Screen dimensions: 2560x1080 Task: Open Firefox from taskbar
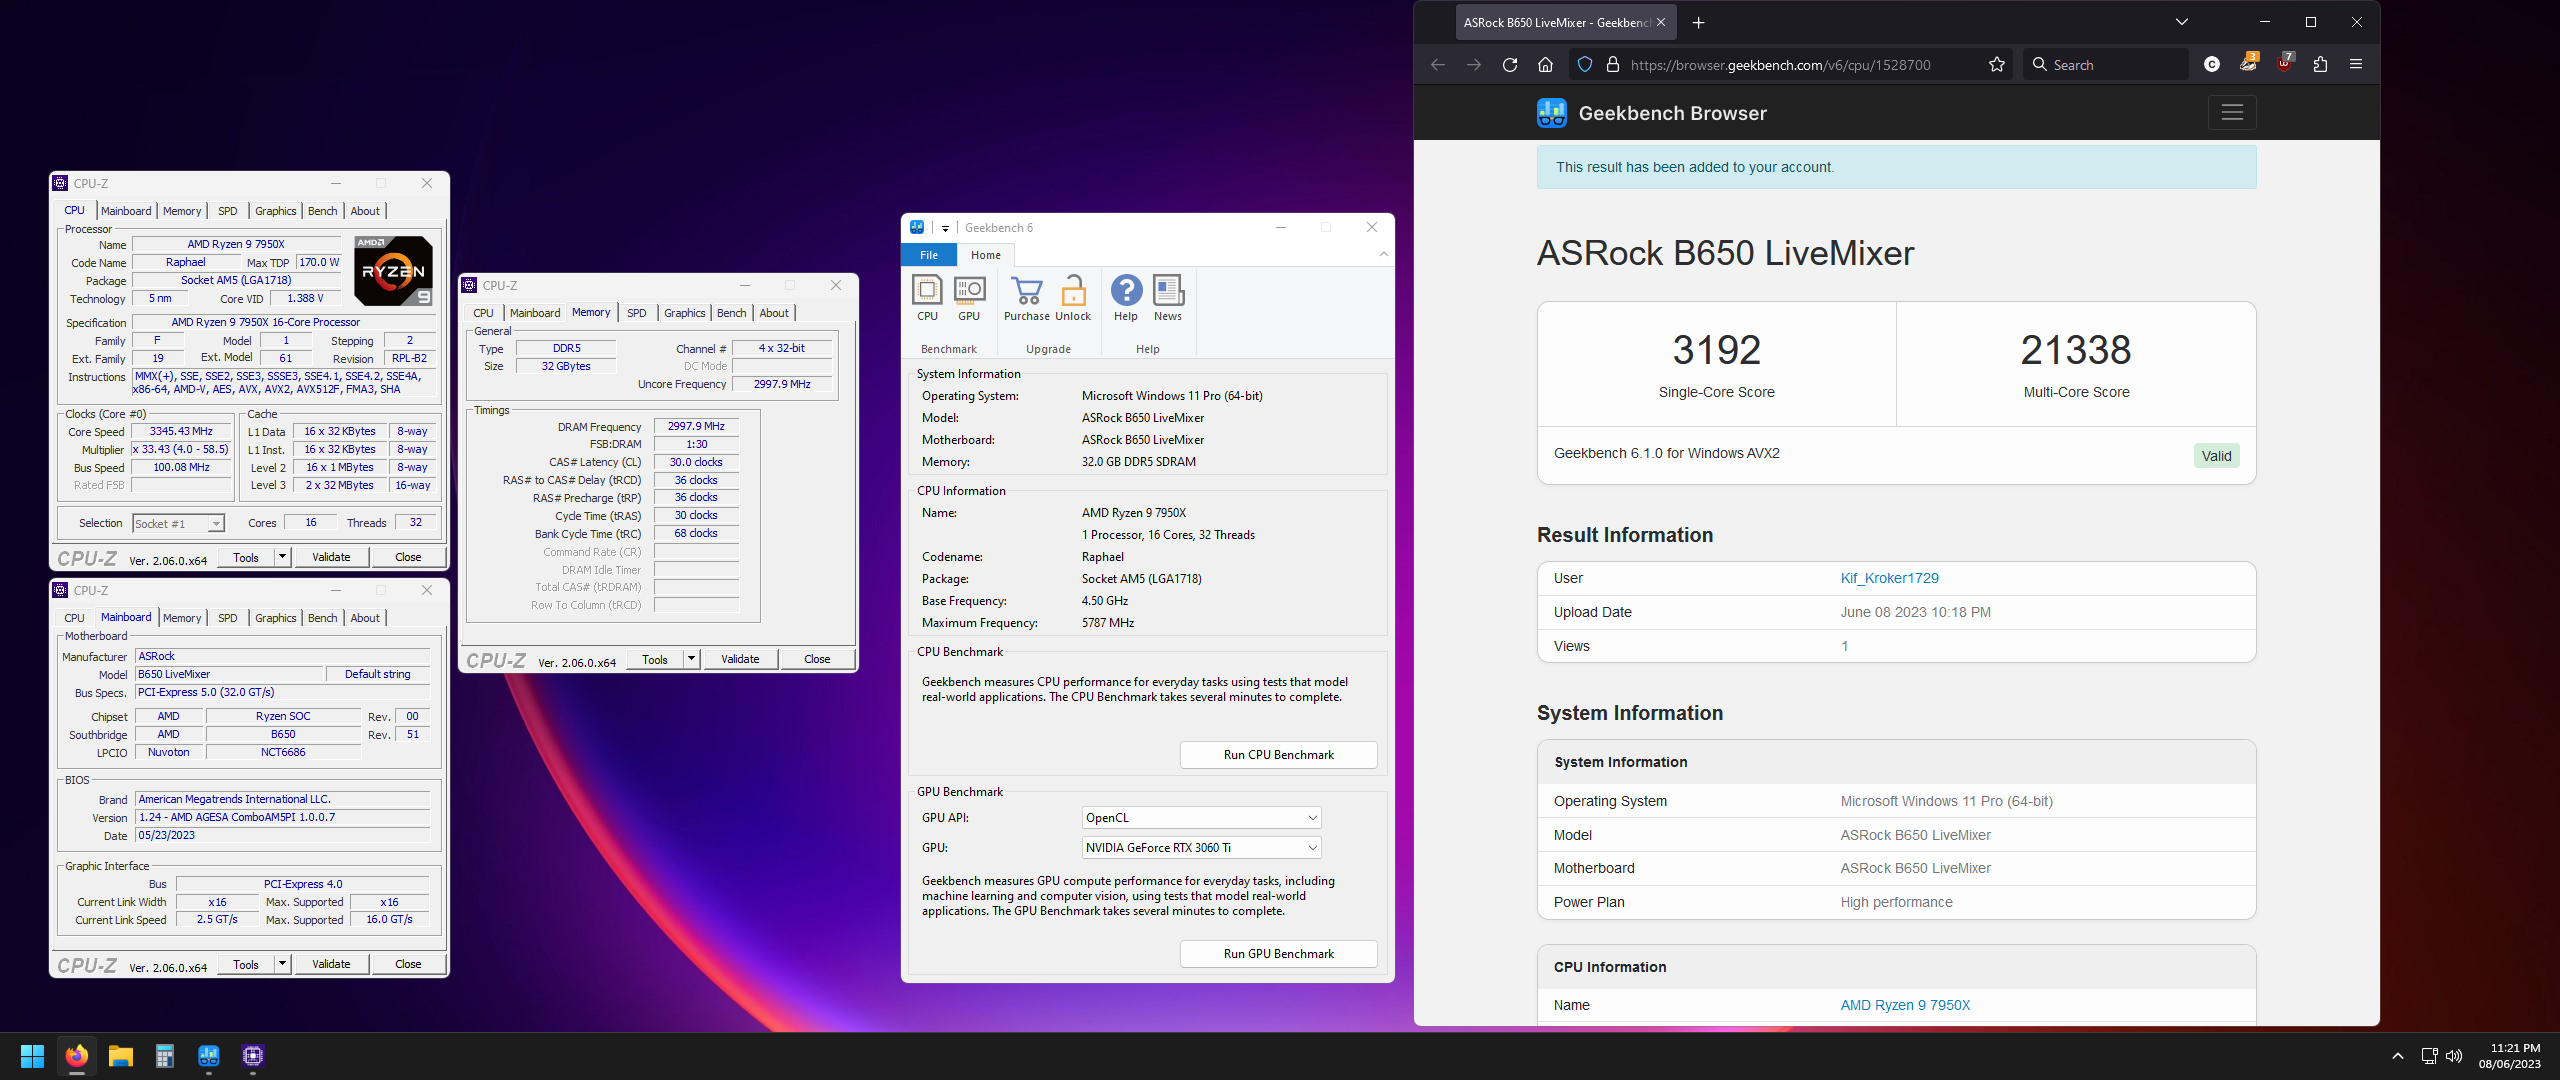77,1056
